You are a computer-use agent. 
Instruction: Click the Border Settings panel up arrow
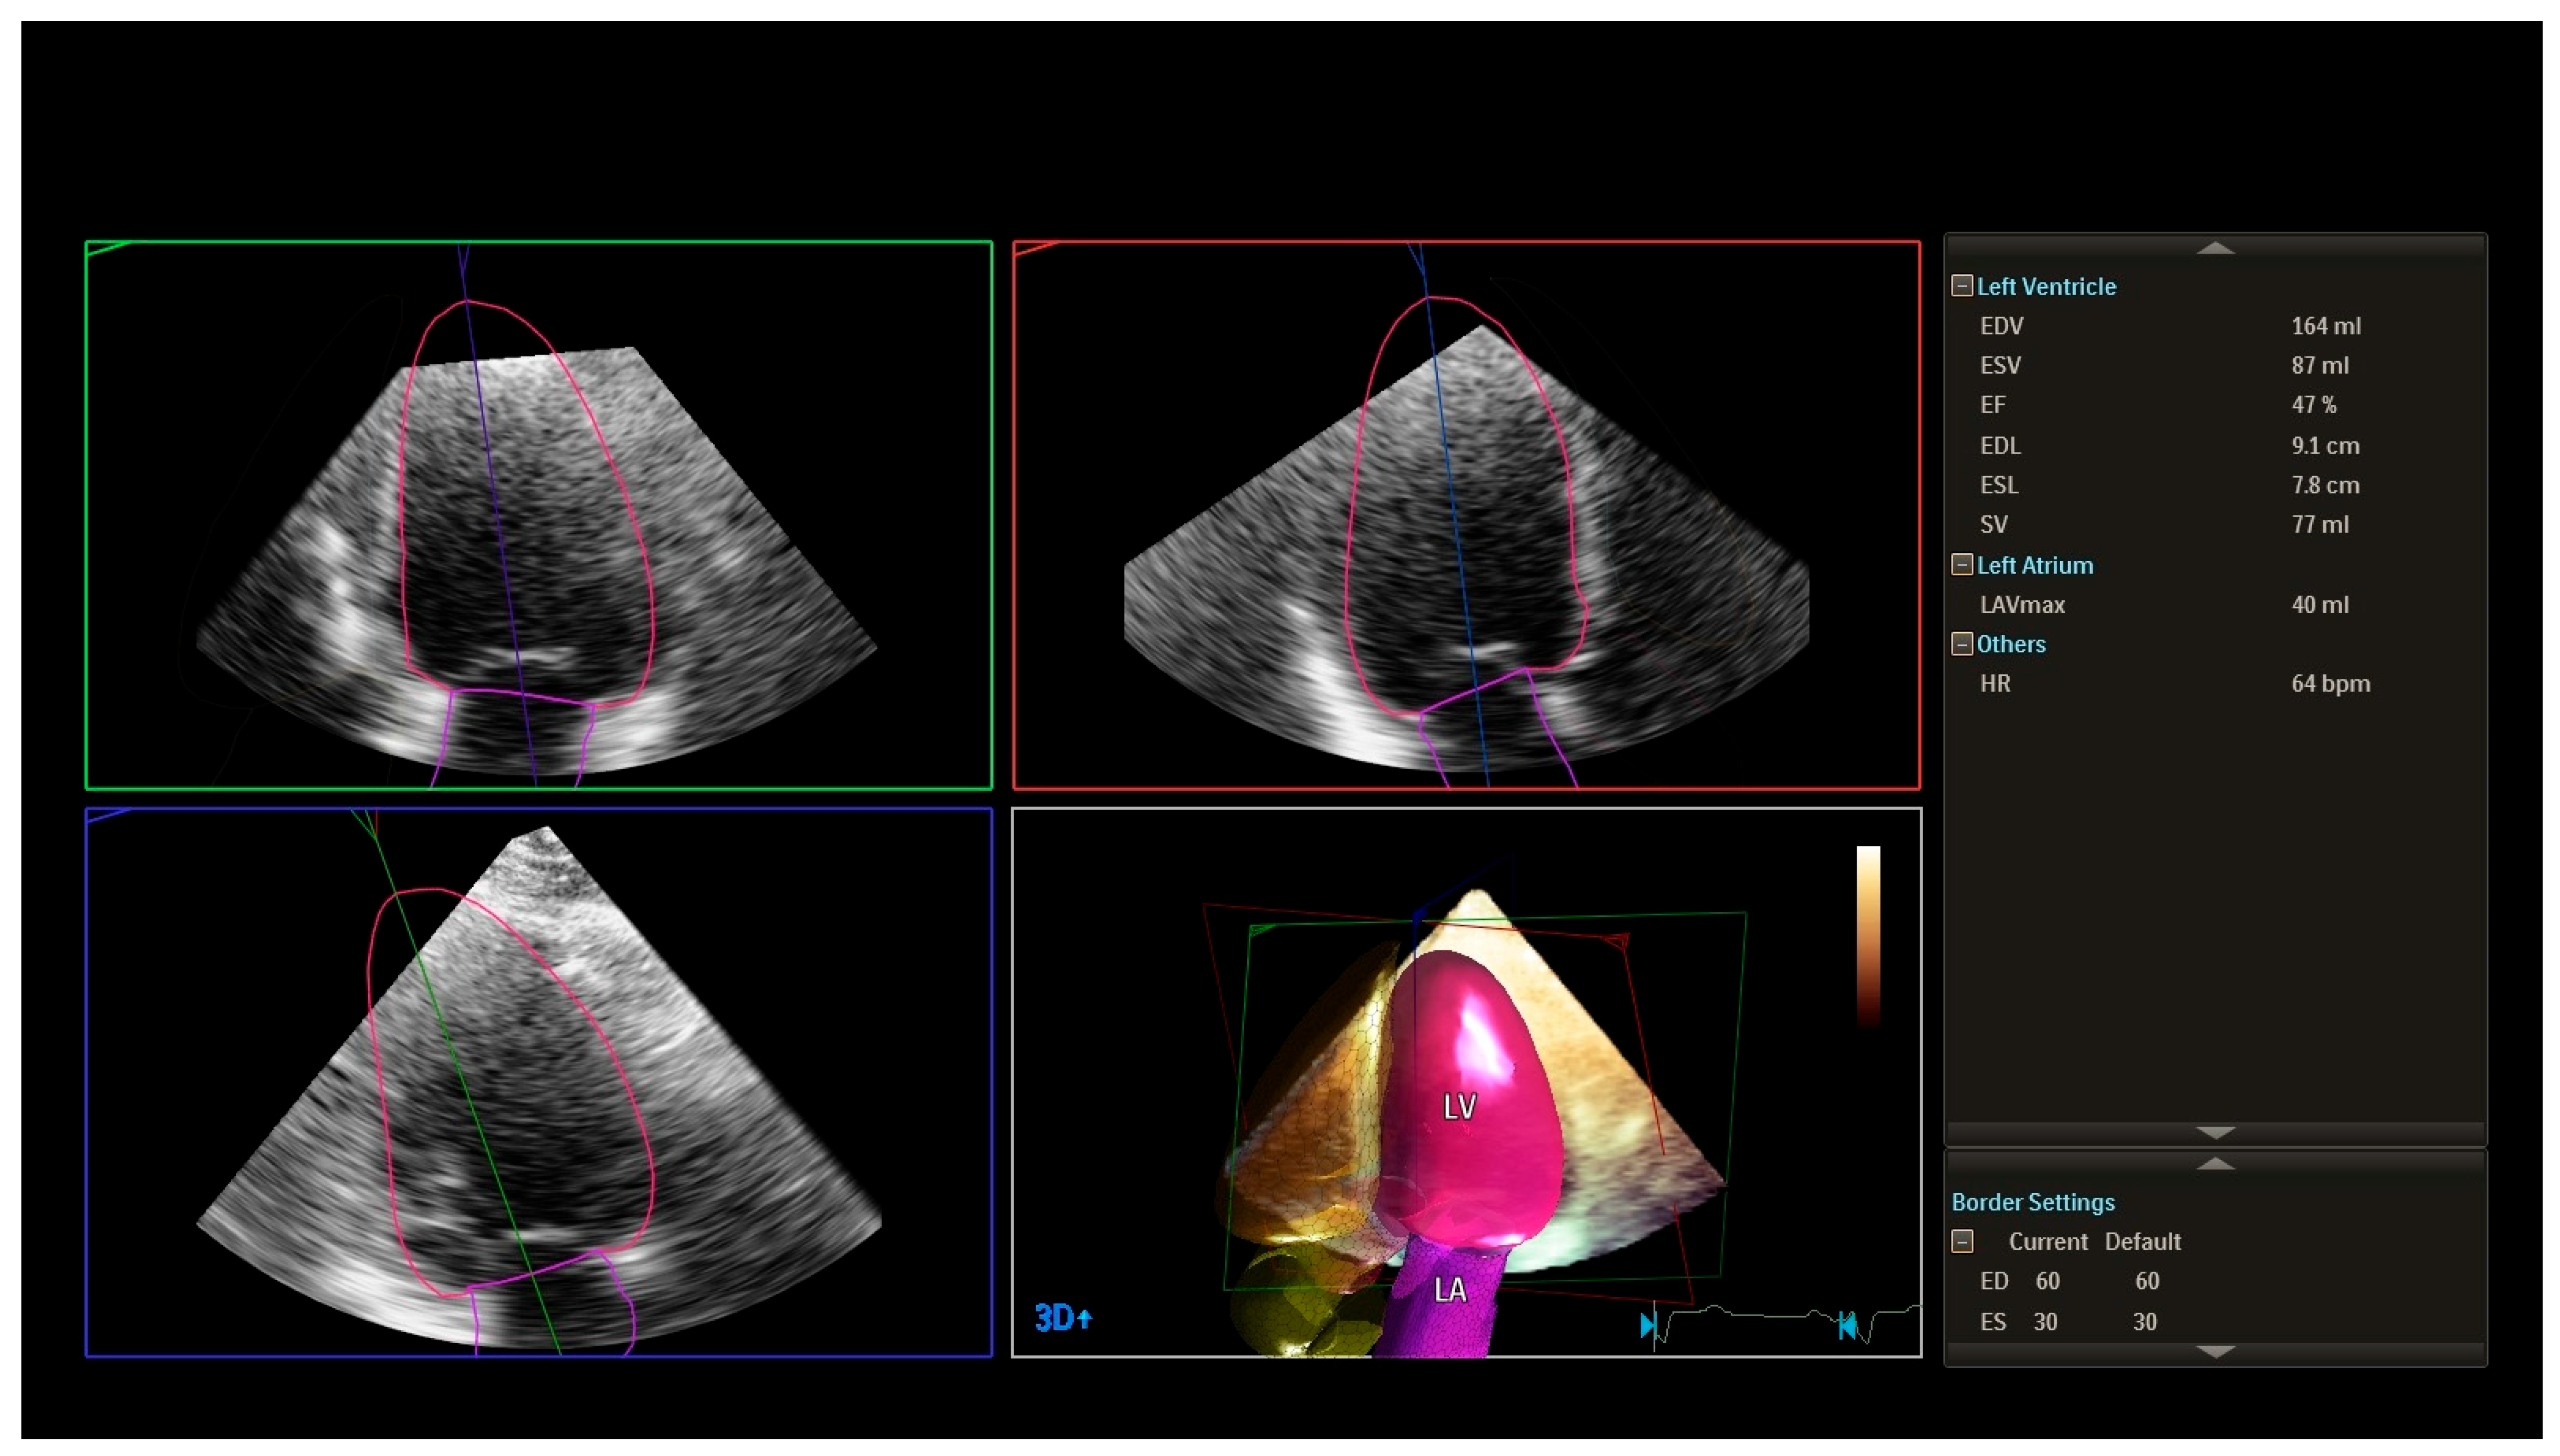(x=2215, y=1164)
